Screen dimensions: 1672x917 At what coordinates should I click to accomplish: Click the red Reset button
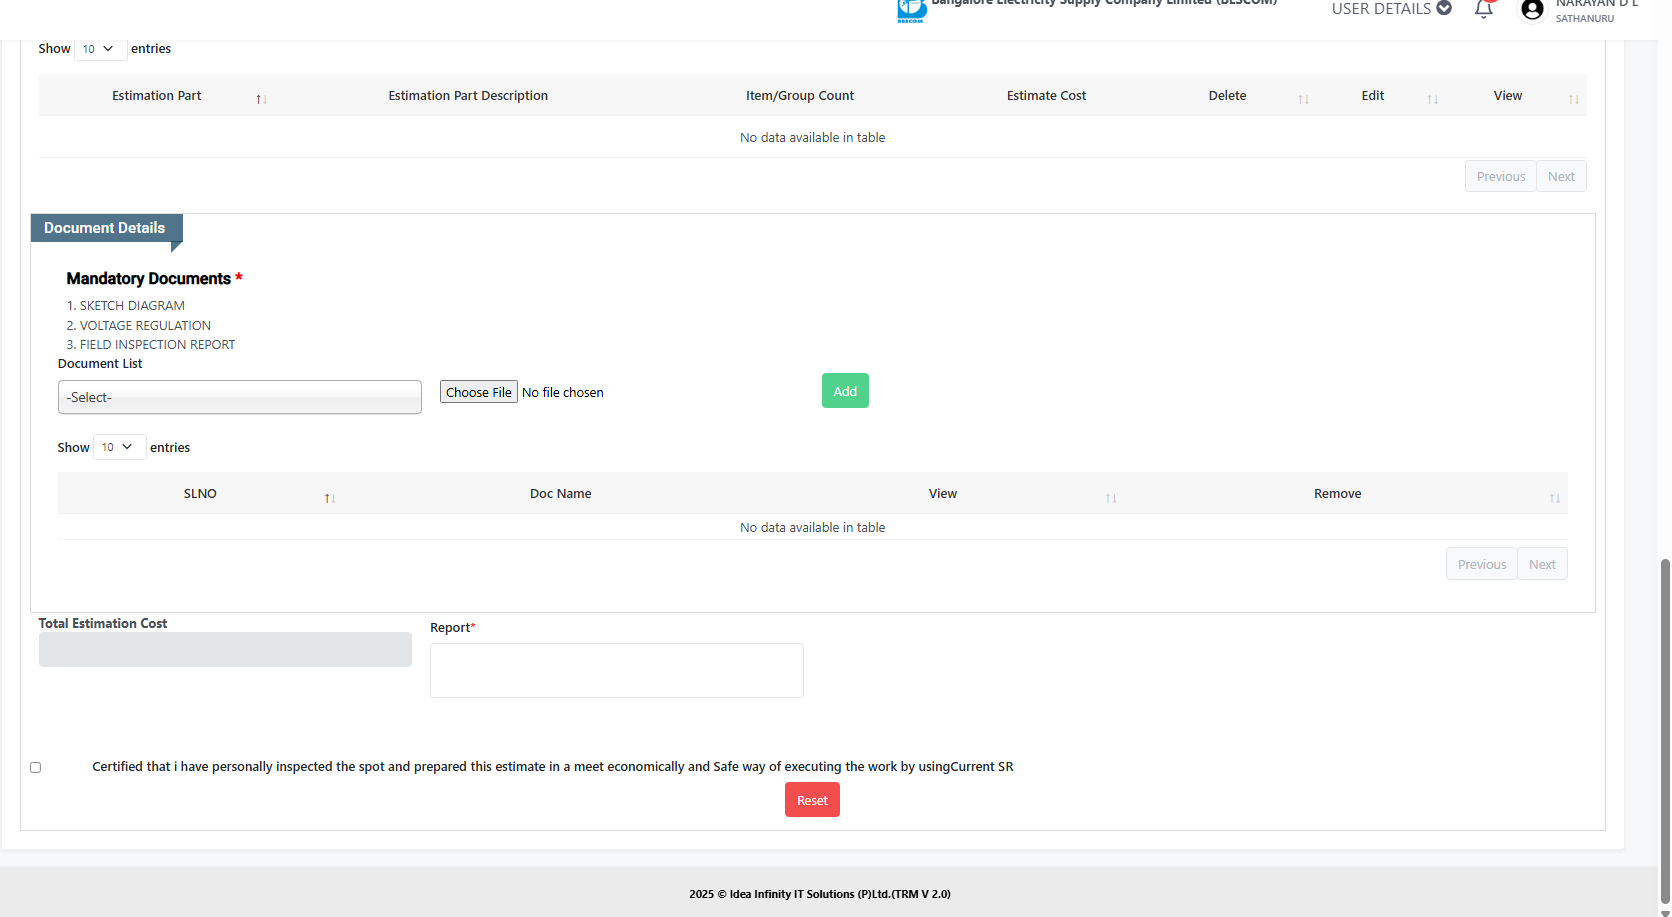[812, 800]
